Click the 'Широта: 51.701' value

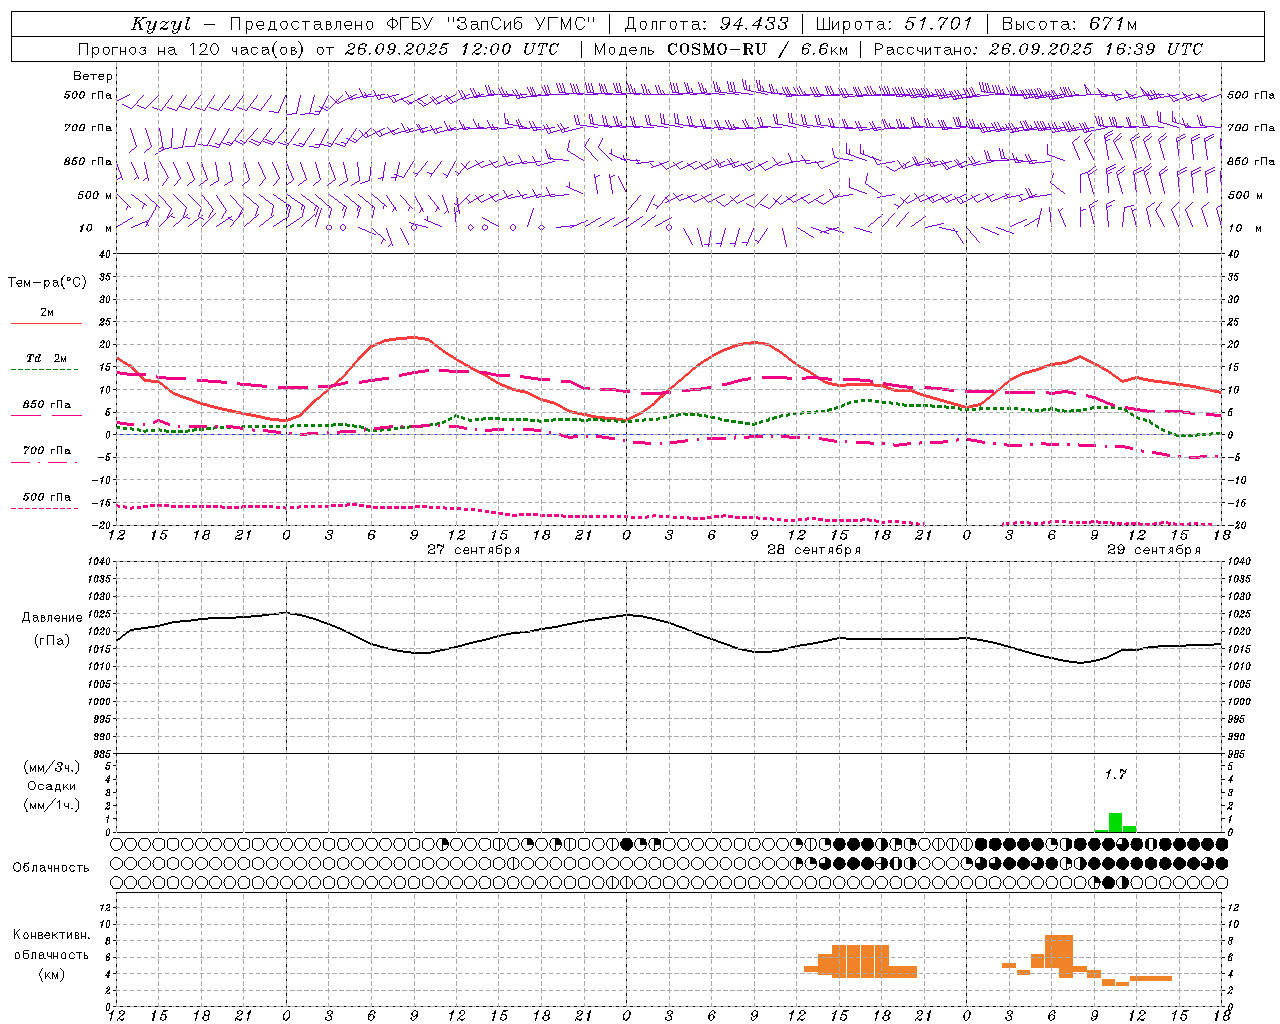[894, 24]
